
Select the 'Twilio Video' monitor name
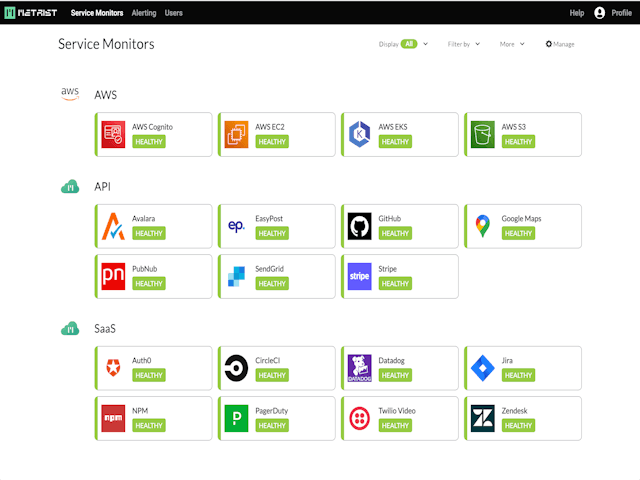397,411
